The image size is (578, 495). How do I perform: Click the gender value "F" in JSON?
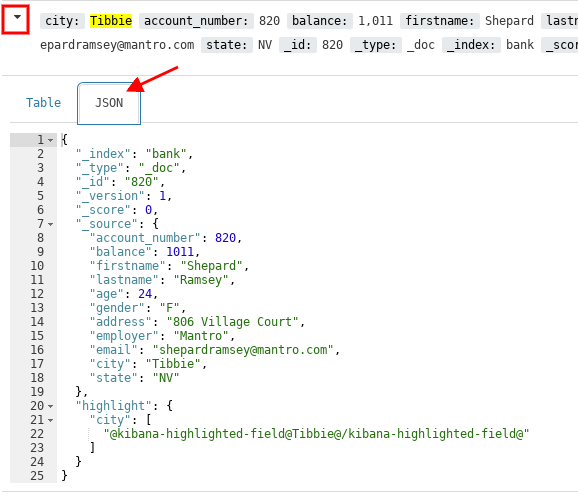(170, 308)
